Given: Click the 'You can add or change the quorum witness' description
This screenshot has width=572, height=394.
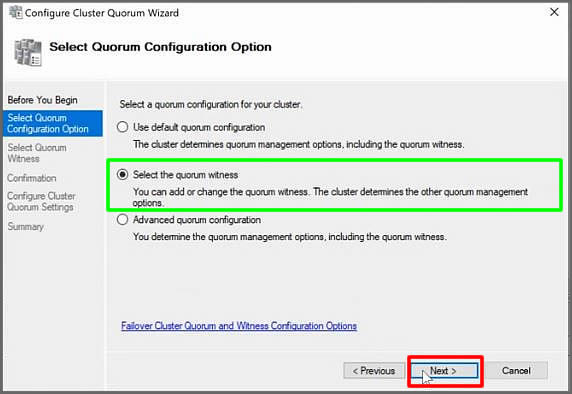Looking at the screenshot, I should 330,197.
